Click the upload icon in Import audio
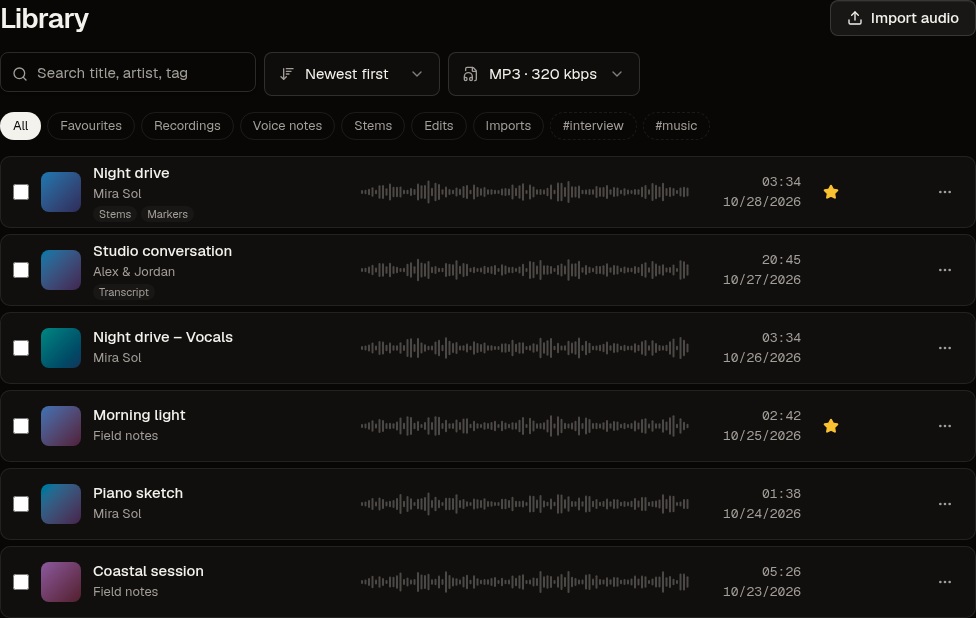The height and width of the screenshot is (618, 976). [x=855, y=18]
